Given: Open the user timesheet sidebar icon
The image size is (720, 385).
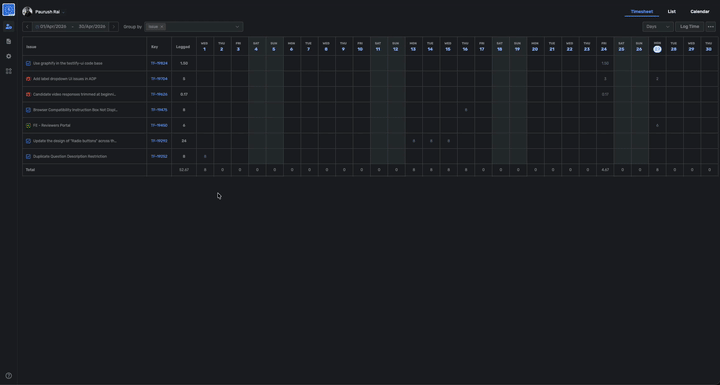Looking at the screenshot, I should pyautogui.click(x=9, y=27).
